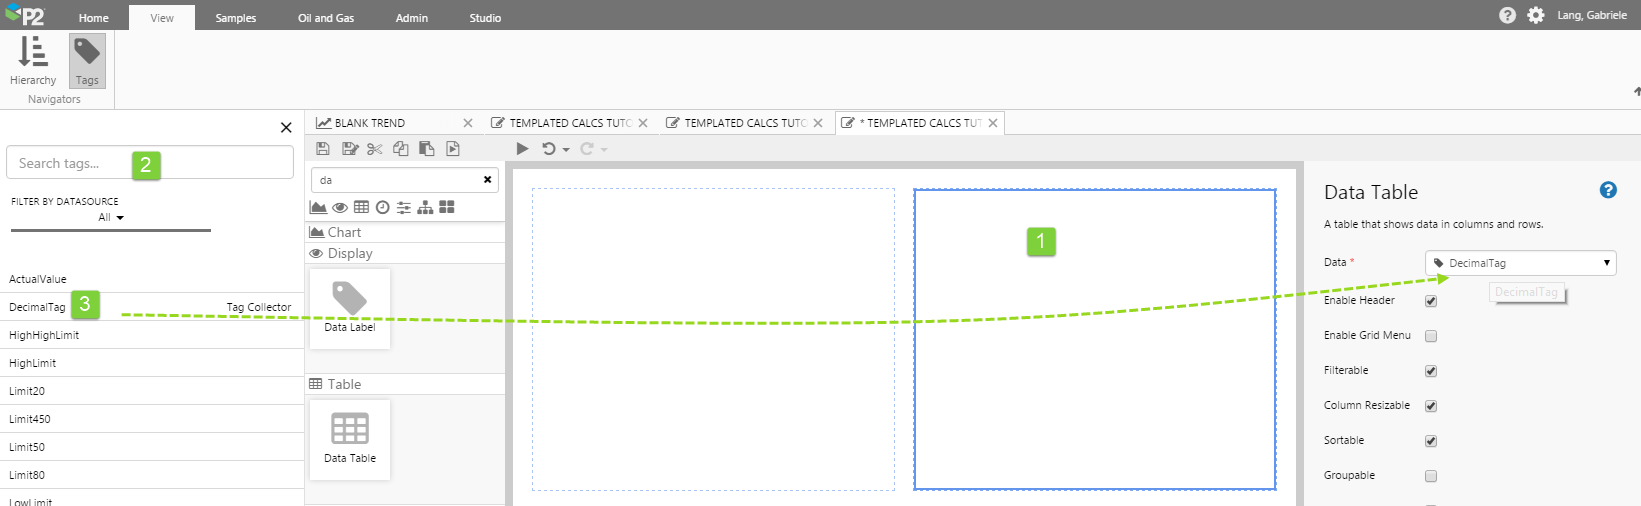Enable the Groupable checkbox
The height and width of the screenshot is (506, 1641).
[1431, 476]
